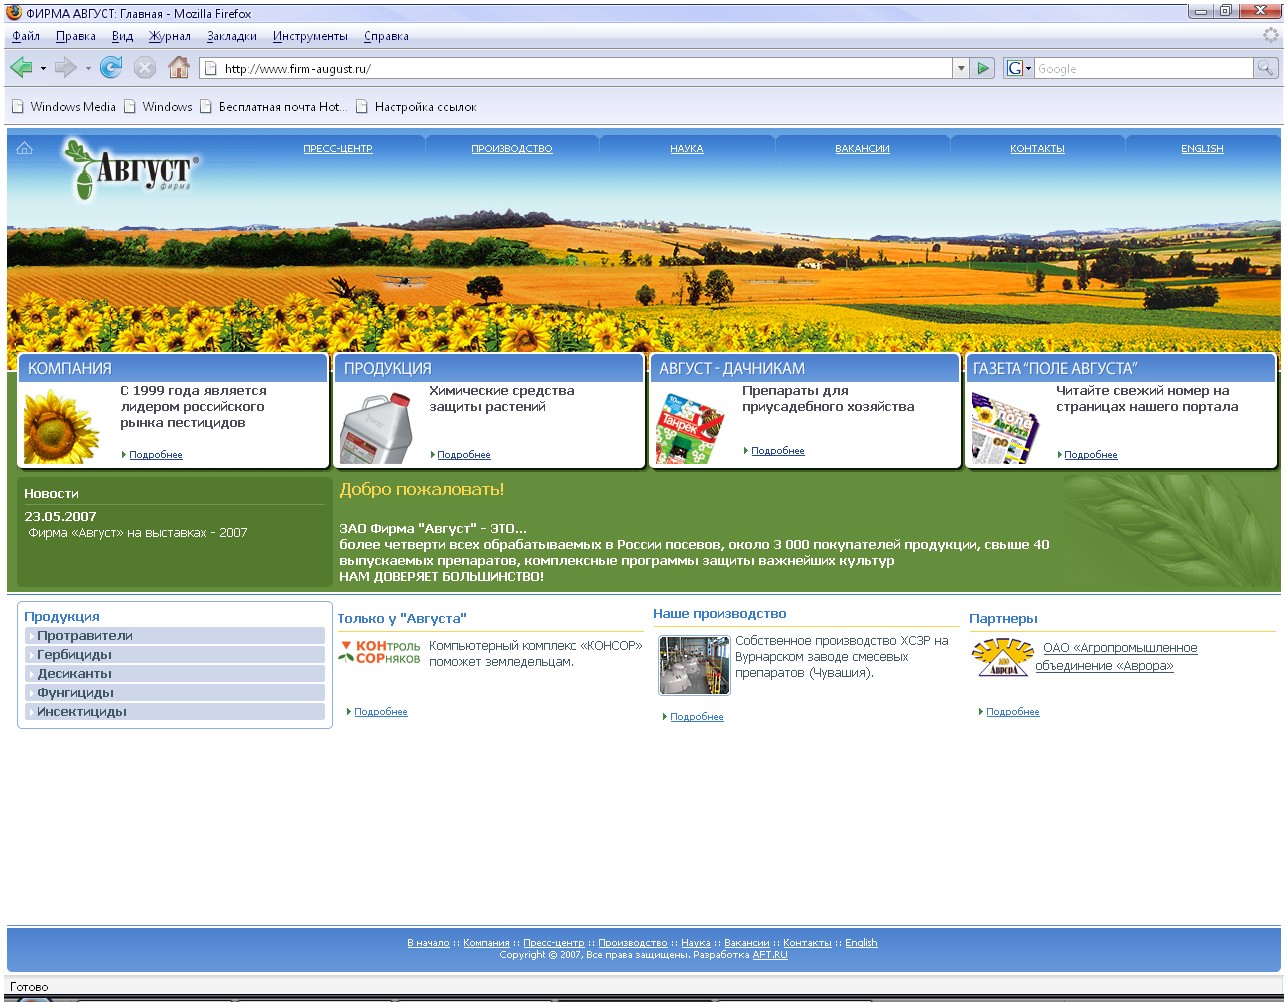Click the factory photo under Наше производство

[x=694, y=665]
